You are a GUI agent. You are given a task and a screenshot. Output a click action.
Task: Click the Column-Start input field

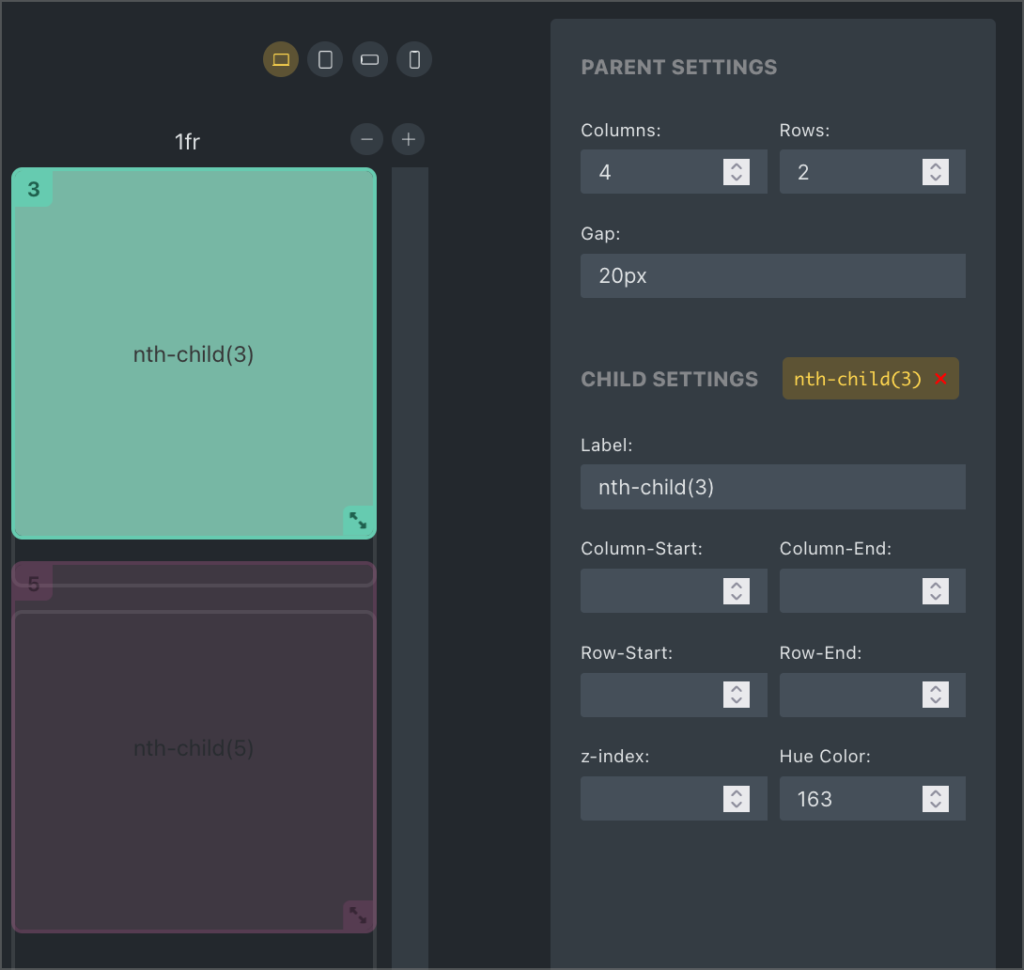[x=673, y=591]
